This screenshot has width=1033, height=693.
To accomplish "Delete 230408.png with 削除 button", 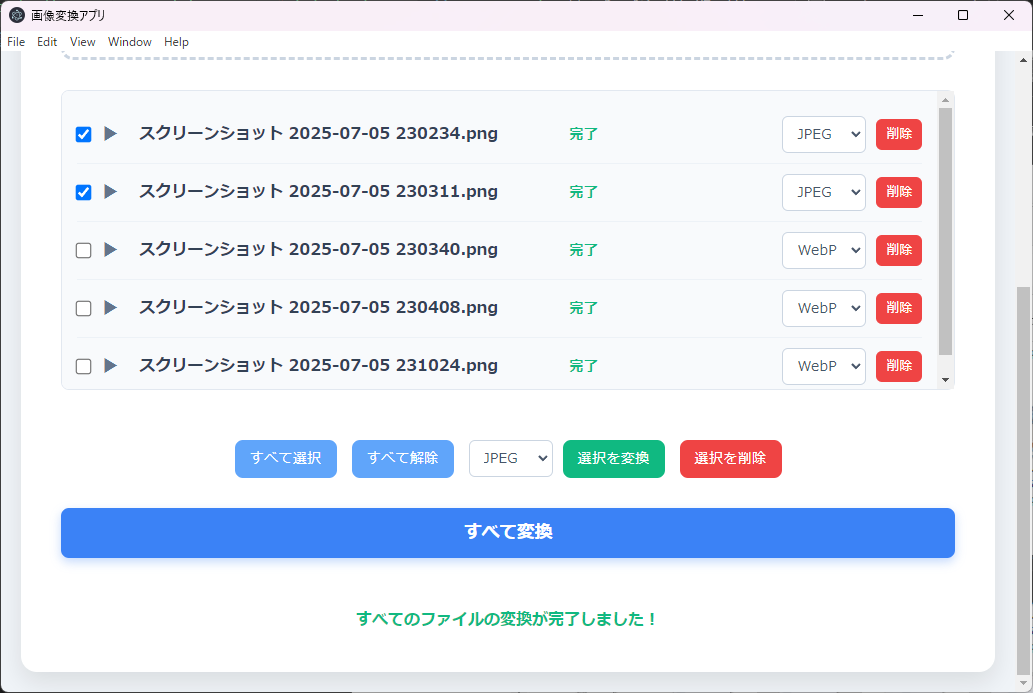I will point(899,308).
